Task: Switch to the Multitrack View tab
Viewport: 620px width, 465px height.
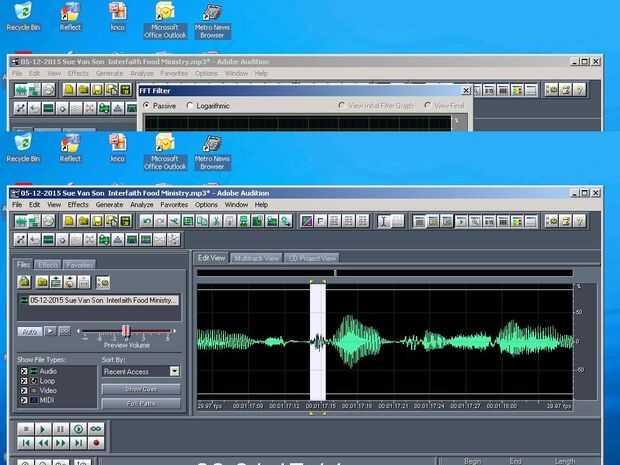Action: click(256, 258)
